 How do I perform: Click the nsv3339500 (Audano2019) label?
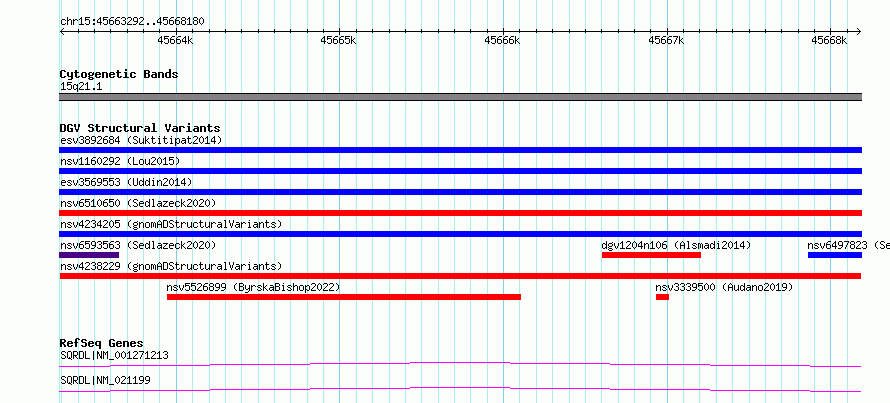coord(724,287)
